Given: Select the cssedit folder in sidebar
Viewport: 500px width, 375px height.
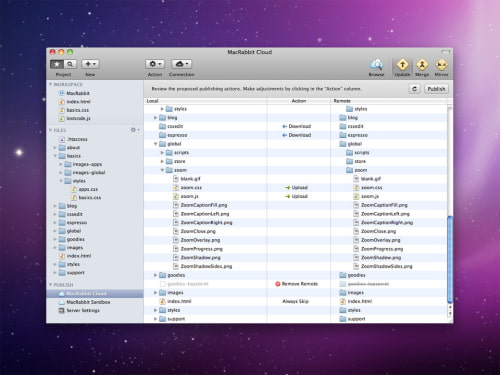Looking at the screenshot, I should tap(75, 214).
